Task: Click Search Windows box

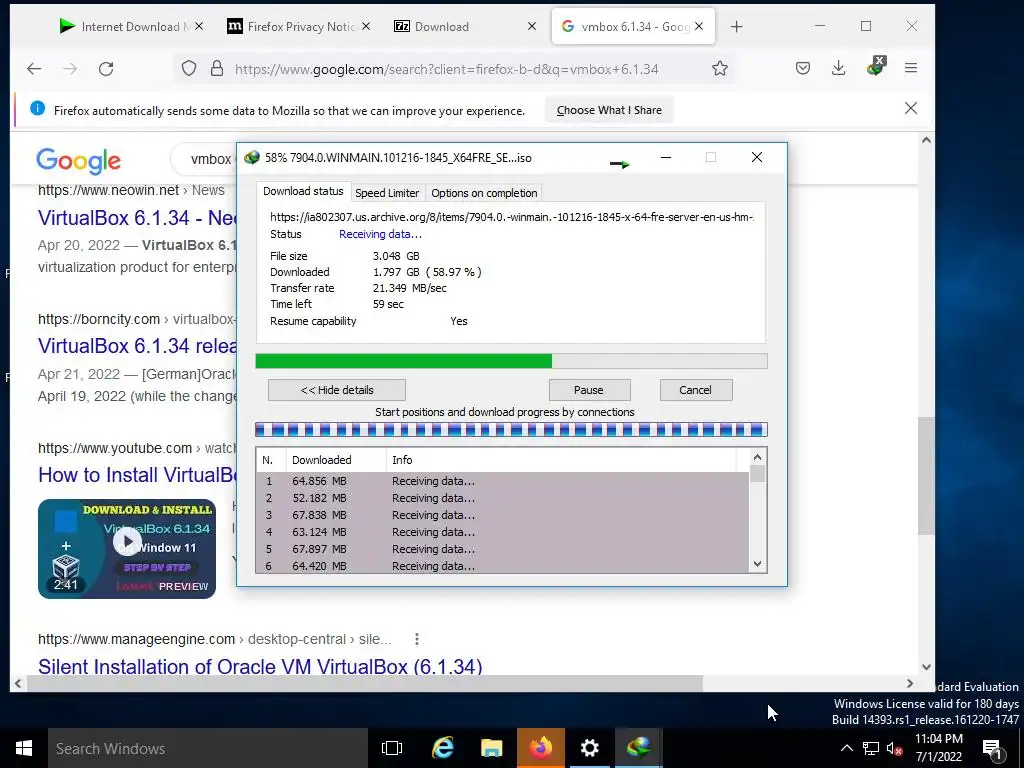Action: [208, 748]
